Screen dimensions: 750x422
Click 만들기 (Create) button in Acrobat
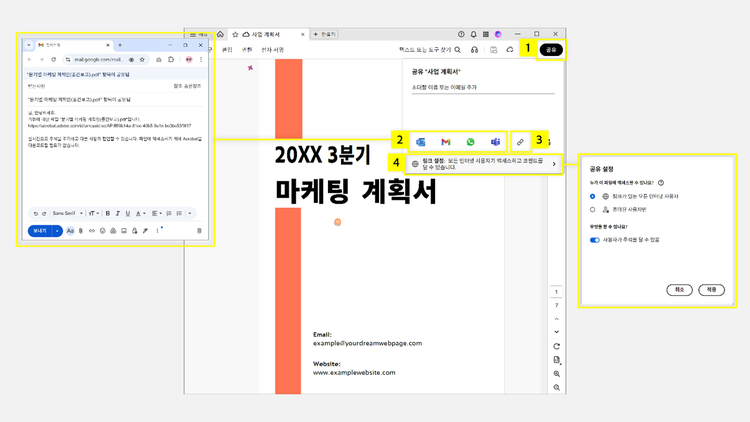[x=325, y=34]
